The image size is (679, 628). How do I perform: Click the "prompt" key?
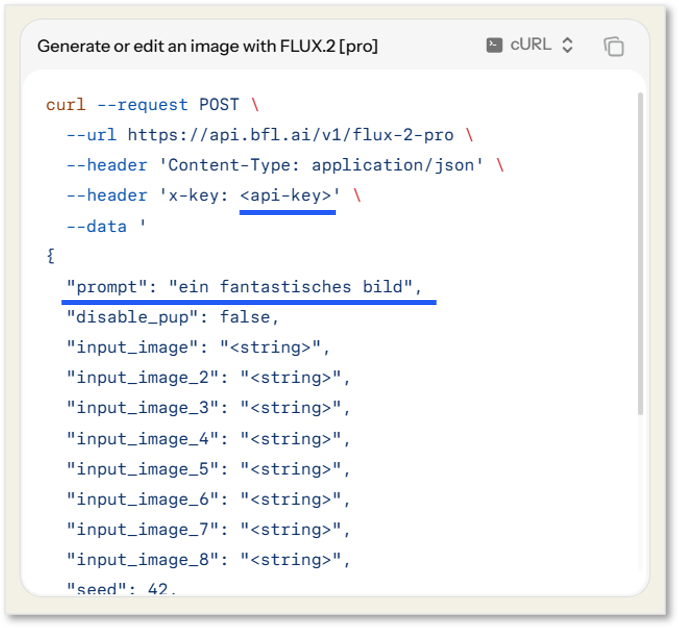(107, 287)
